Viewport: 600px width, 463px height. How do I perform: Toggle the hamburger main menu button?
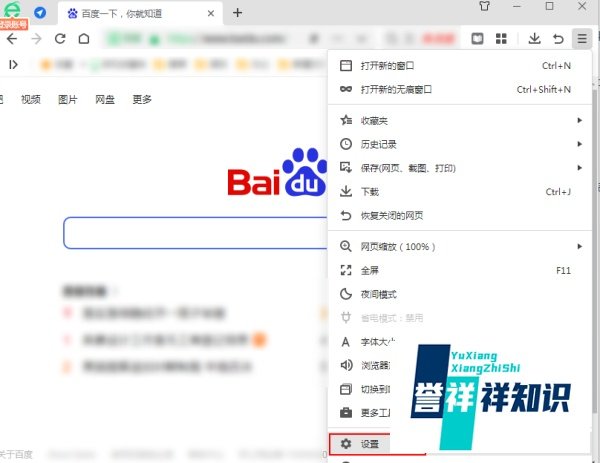[x=582, y=39]
